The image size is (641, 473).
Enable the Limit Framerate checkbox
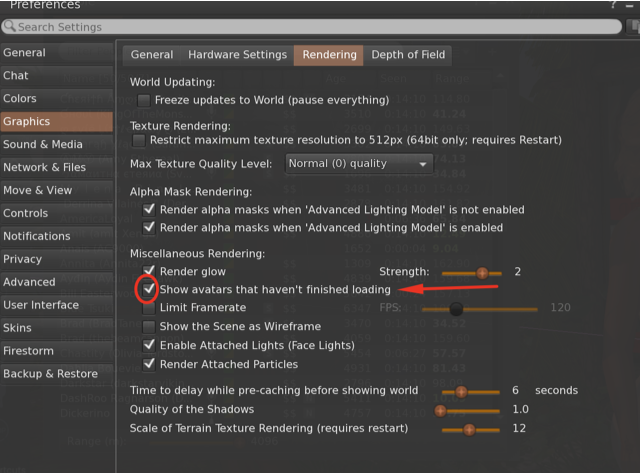(x=149, y=308)
